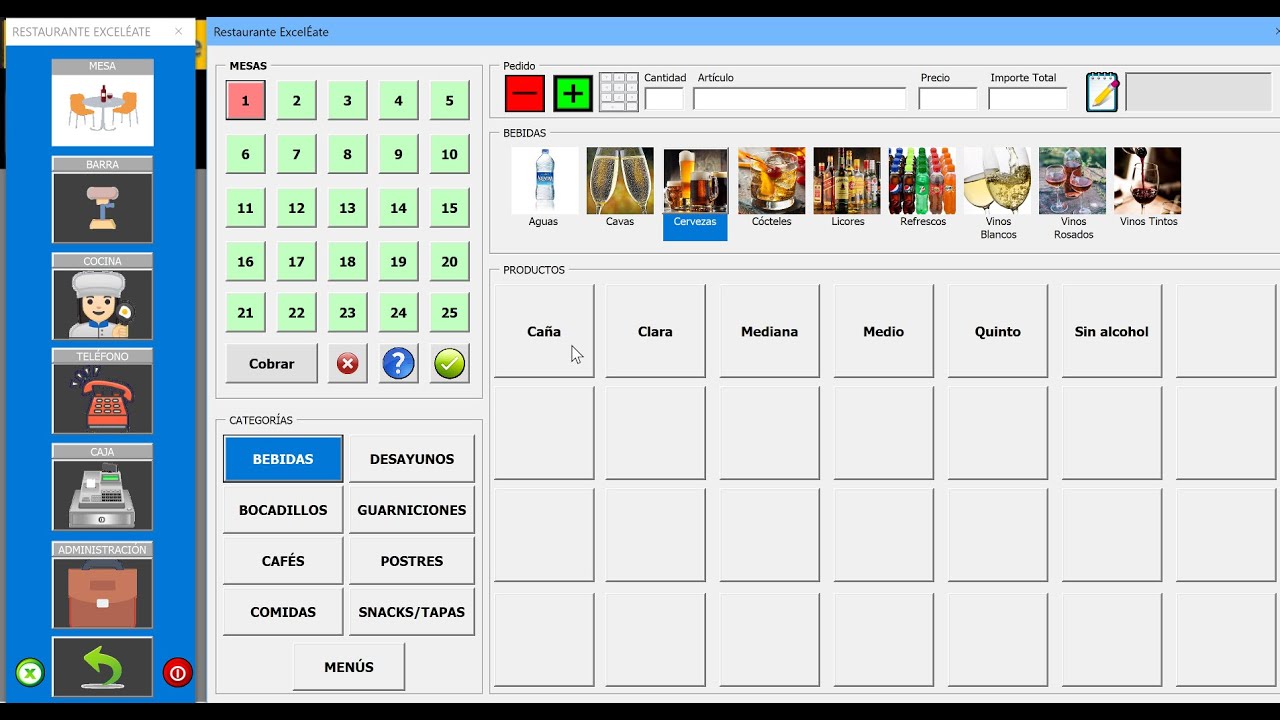The width and height of the screenshot is (1280, 720).
Task: Add a Caña product
Action: [x=544, y=331]
